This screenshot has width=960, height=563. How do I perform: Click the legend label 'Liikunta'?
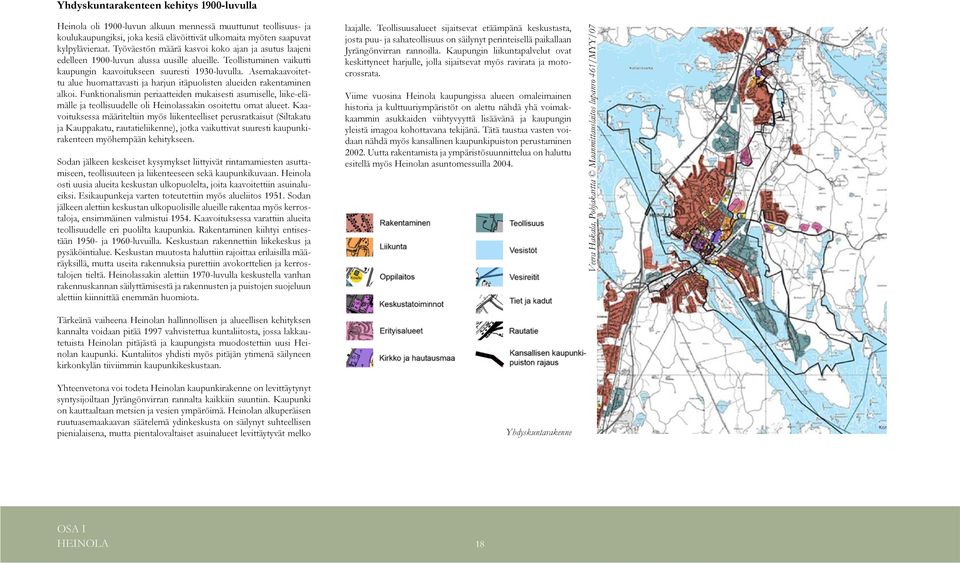click(393, 247)
